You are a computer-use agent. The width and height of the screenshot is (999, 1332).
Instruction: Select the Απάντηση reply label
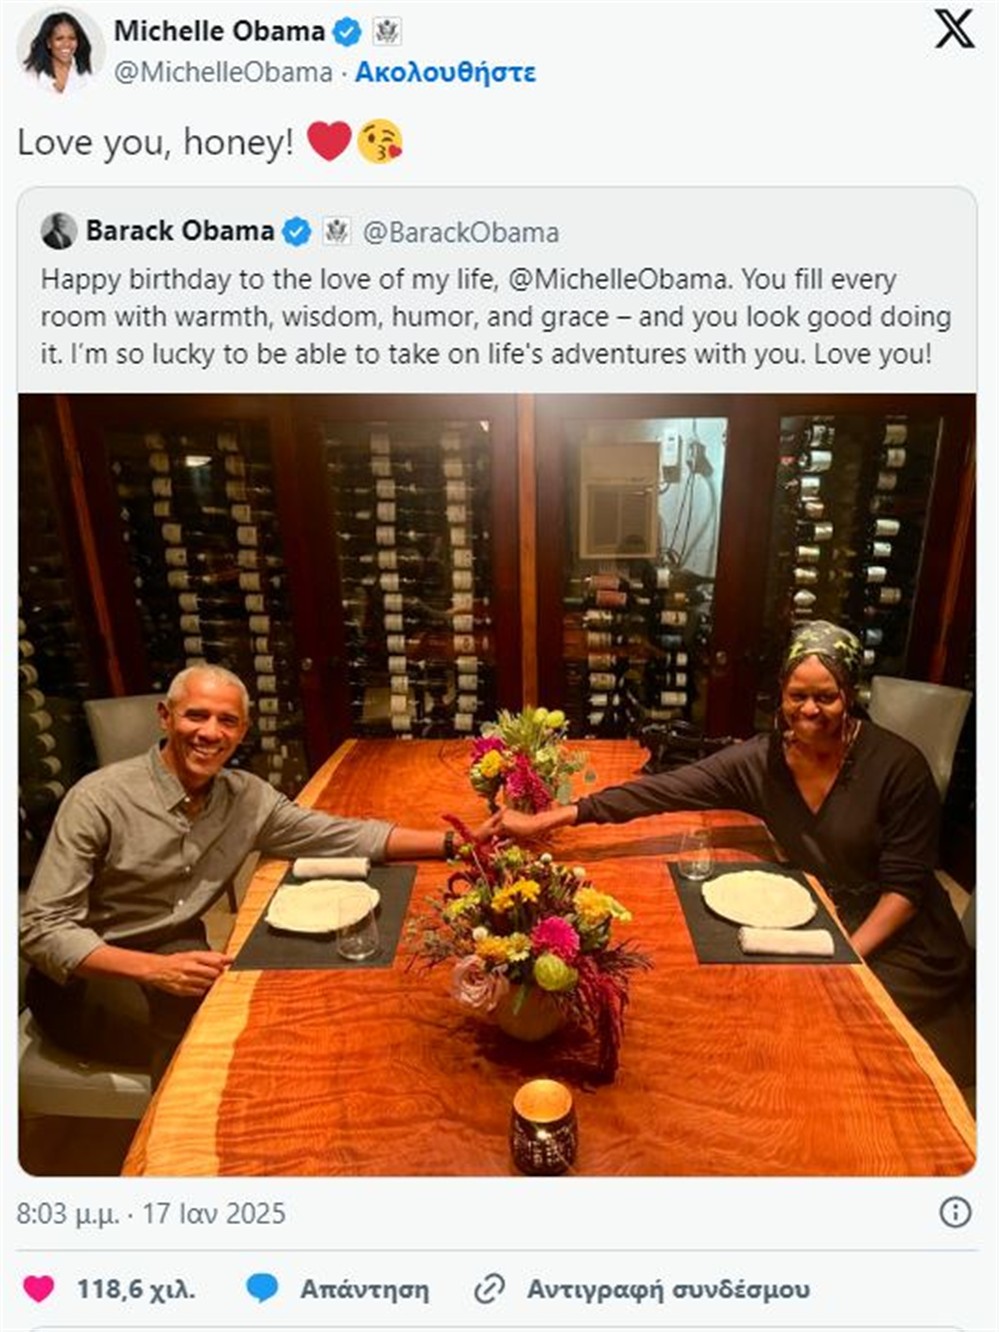coord(364,1289)
